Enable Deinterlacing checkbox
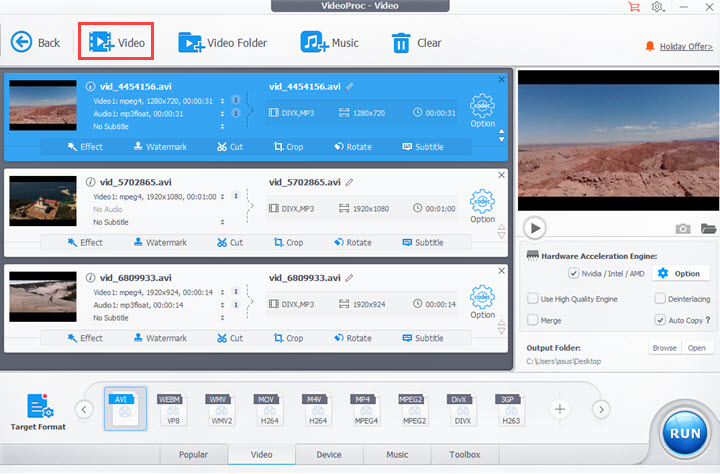Screen dimensions: 720x474 (660, 299)
